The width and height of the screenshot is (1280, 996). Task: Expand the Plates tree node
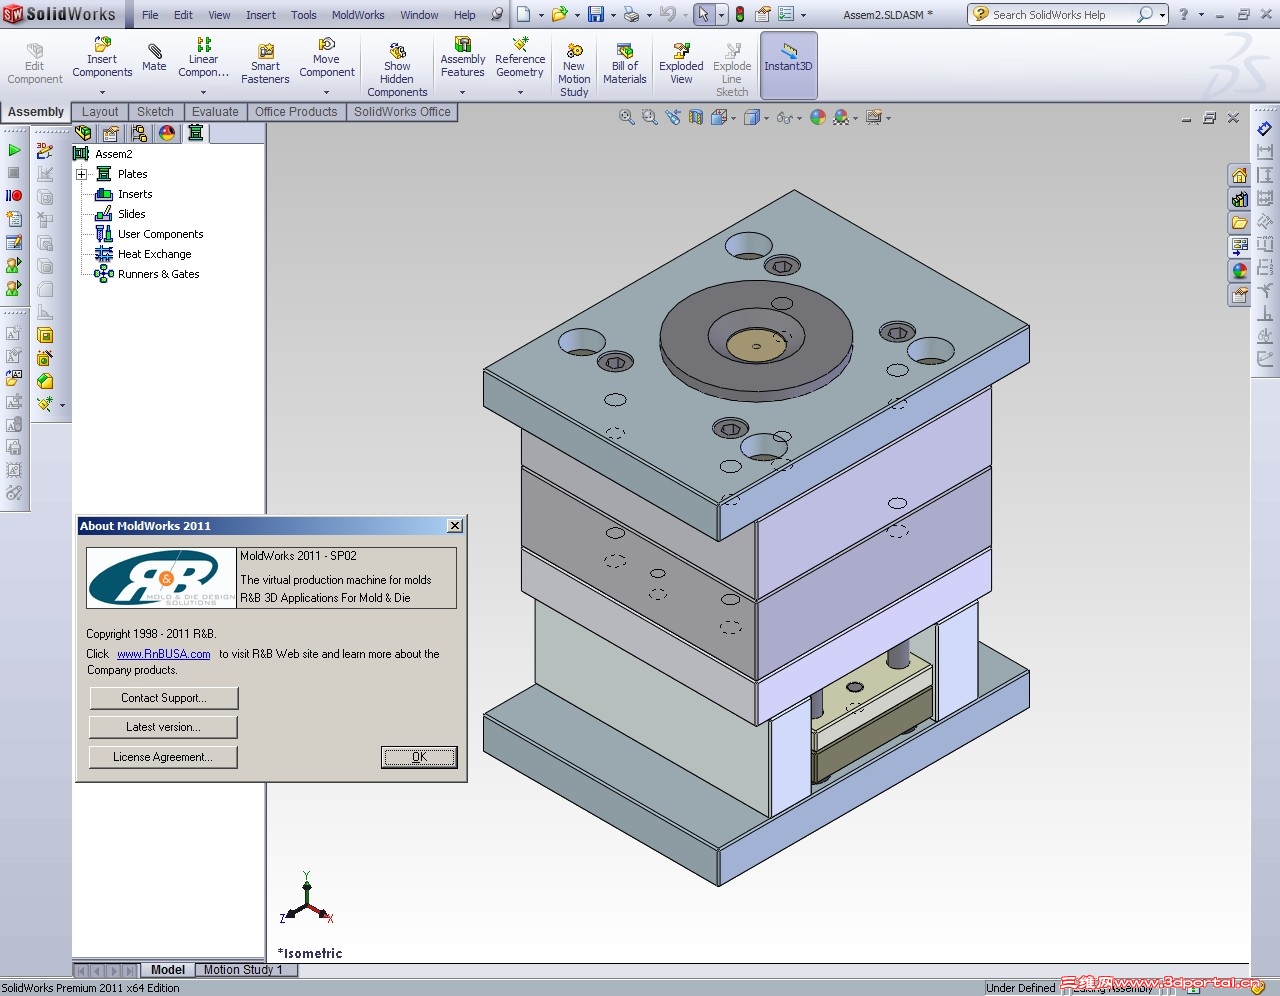[82, 174]
